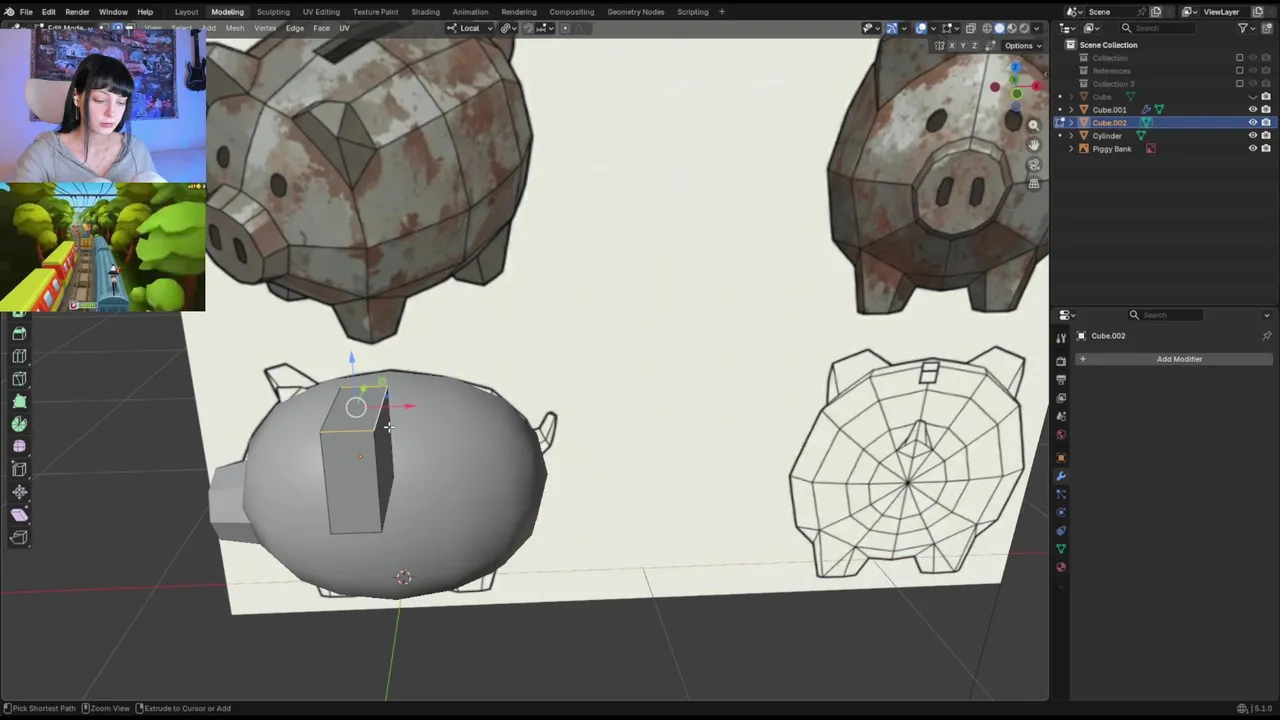Screen dimensions: 1280x720
Task: Select the Bevel tool in toolbar
Action: point(19,334)
